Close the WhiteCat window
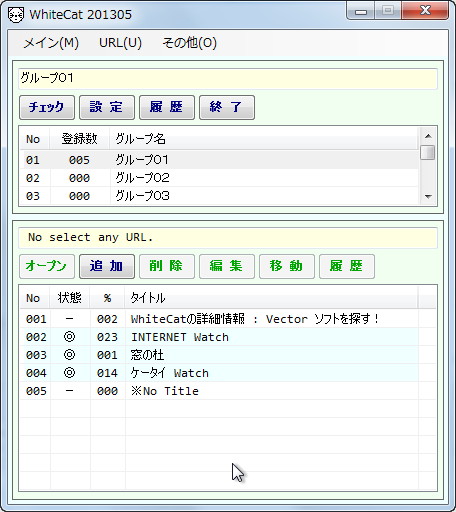This screenshot has width=456, height=512. click(x=425, y=11)
